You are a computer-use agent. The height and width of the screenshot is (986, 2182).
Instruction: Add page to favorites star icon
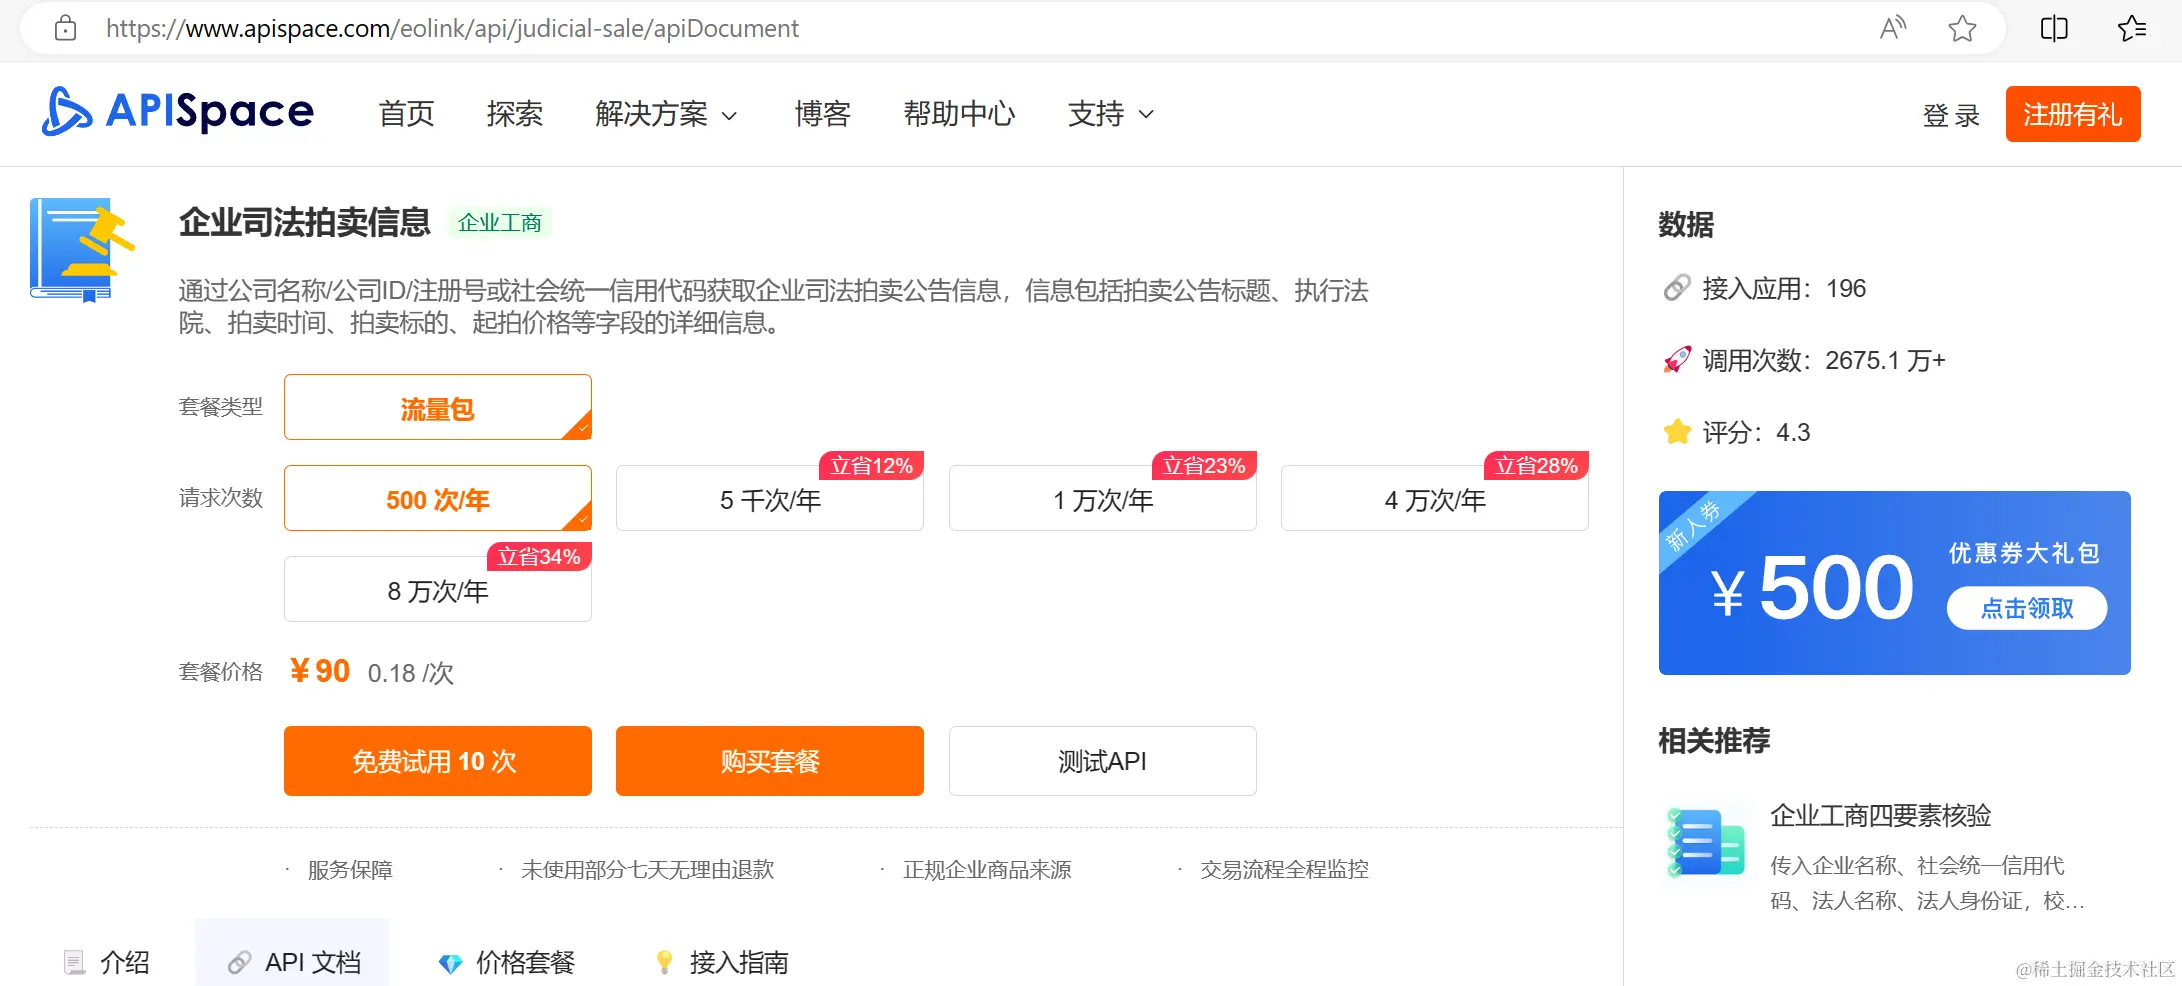click(x=1962, y=28)
